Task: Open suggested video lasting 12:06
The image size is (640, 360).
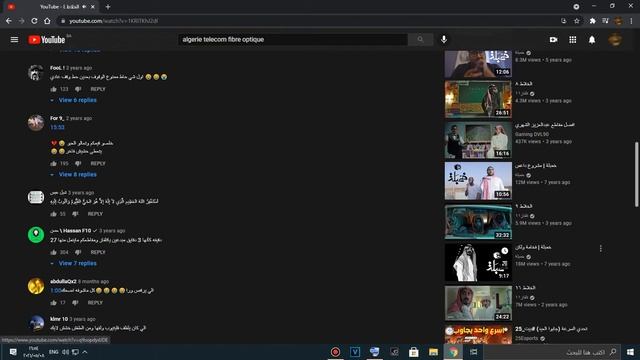Action: [x=478, y=64]
